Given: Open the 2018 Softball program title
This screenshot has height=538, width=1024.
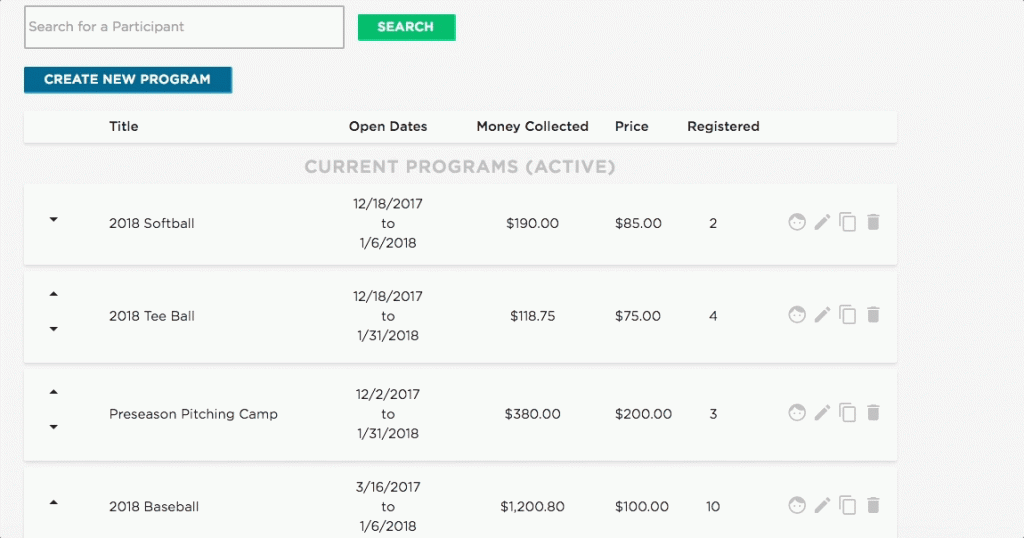Looking at the screenshot, I should pyautogui.click(x=152, y=223).
